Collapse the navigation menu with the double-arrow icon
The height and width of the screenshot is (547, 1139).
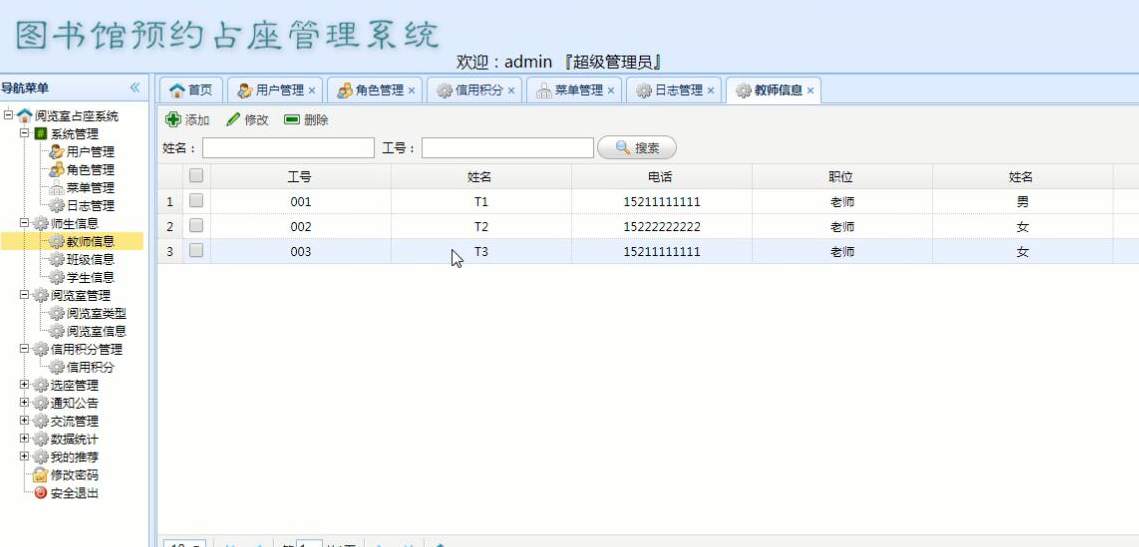point(135,88)
